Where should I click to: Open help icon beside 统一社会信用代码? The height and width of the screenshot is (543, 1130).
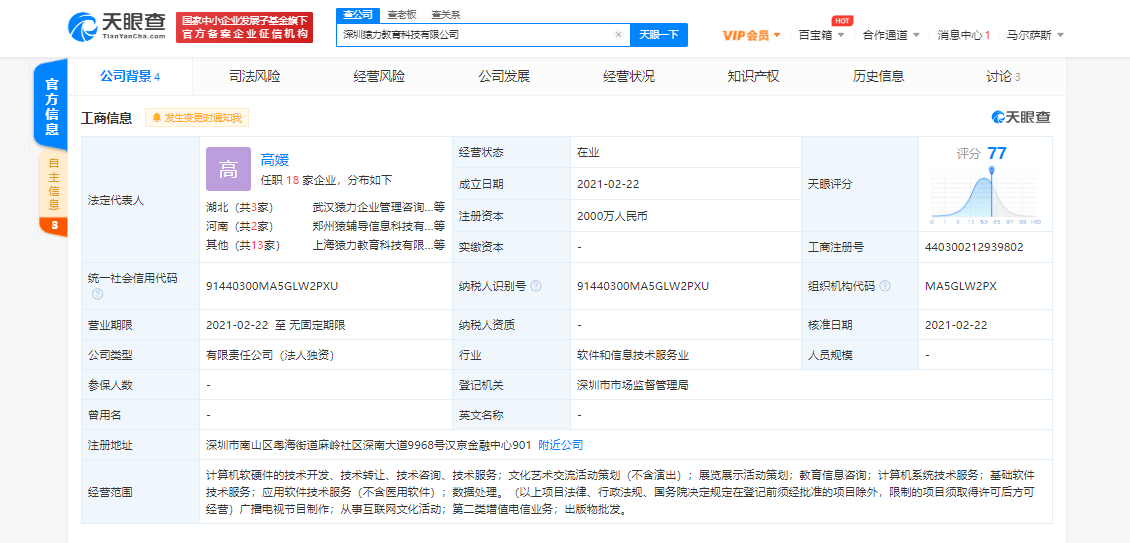click(97, 294)
